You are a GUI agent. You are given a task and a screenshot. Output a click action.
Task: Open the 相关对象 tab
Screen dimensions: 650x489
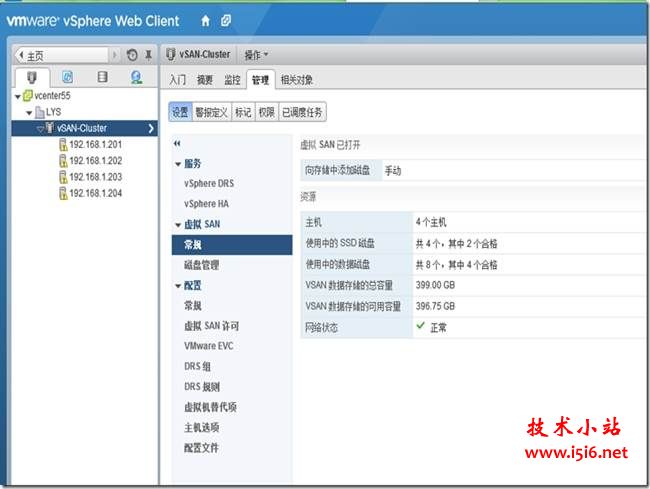click(x=297, y=80)
